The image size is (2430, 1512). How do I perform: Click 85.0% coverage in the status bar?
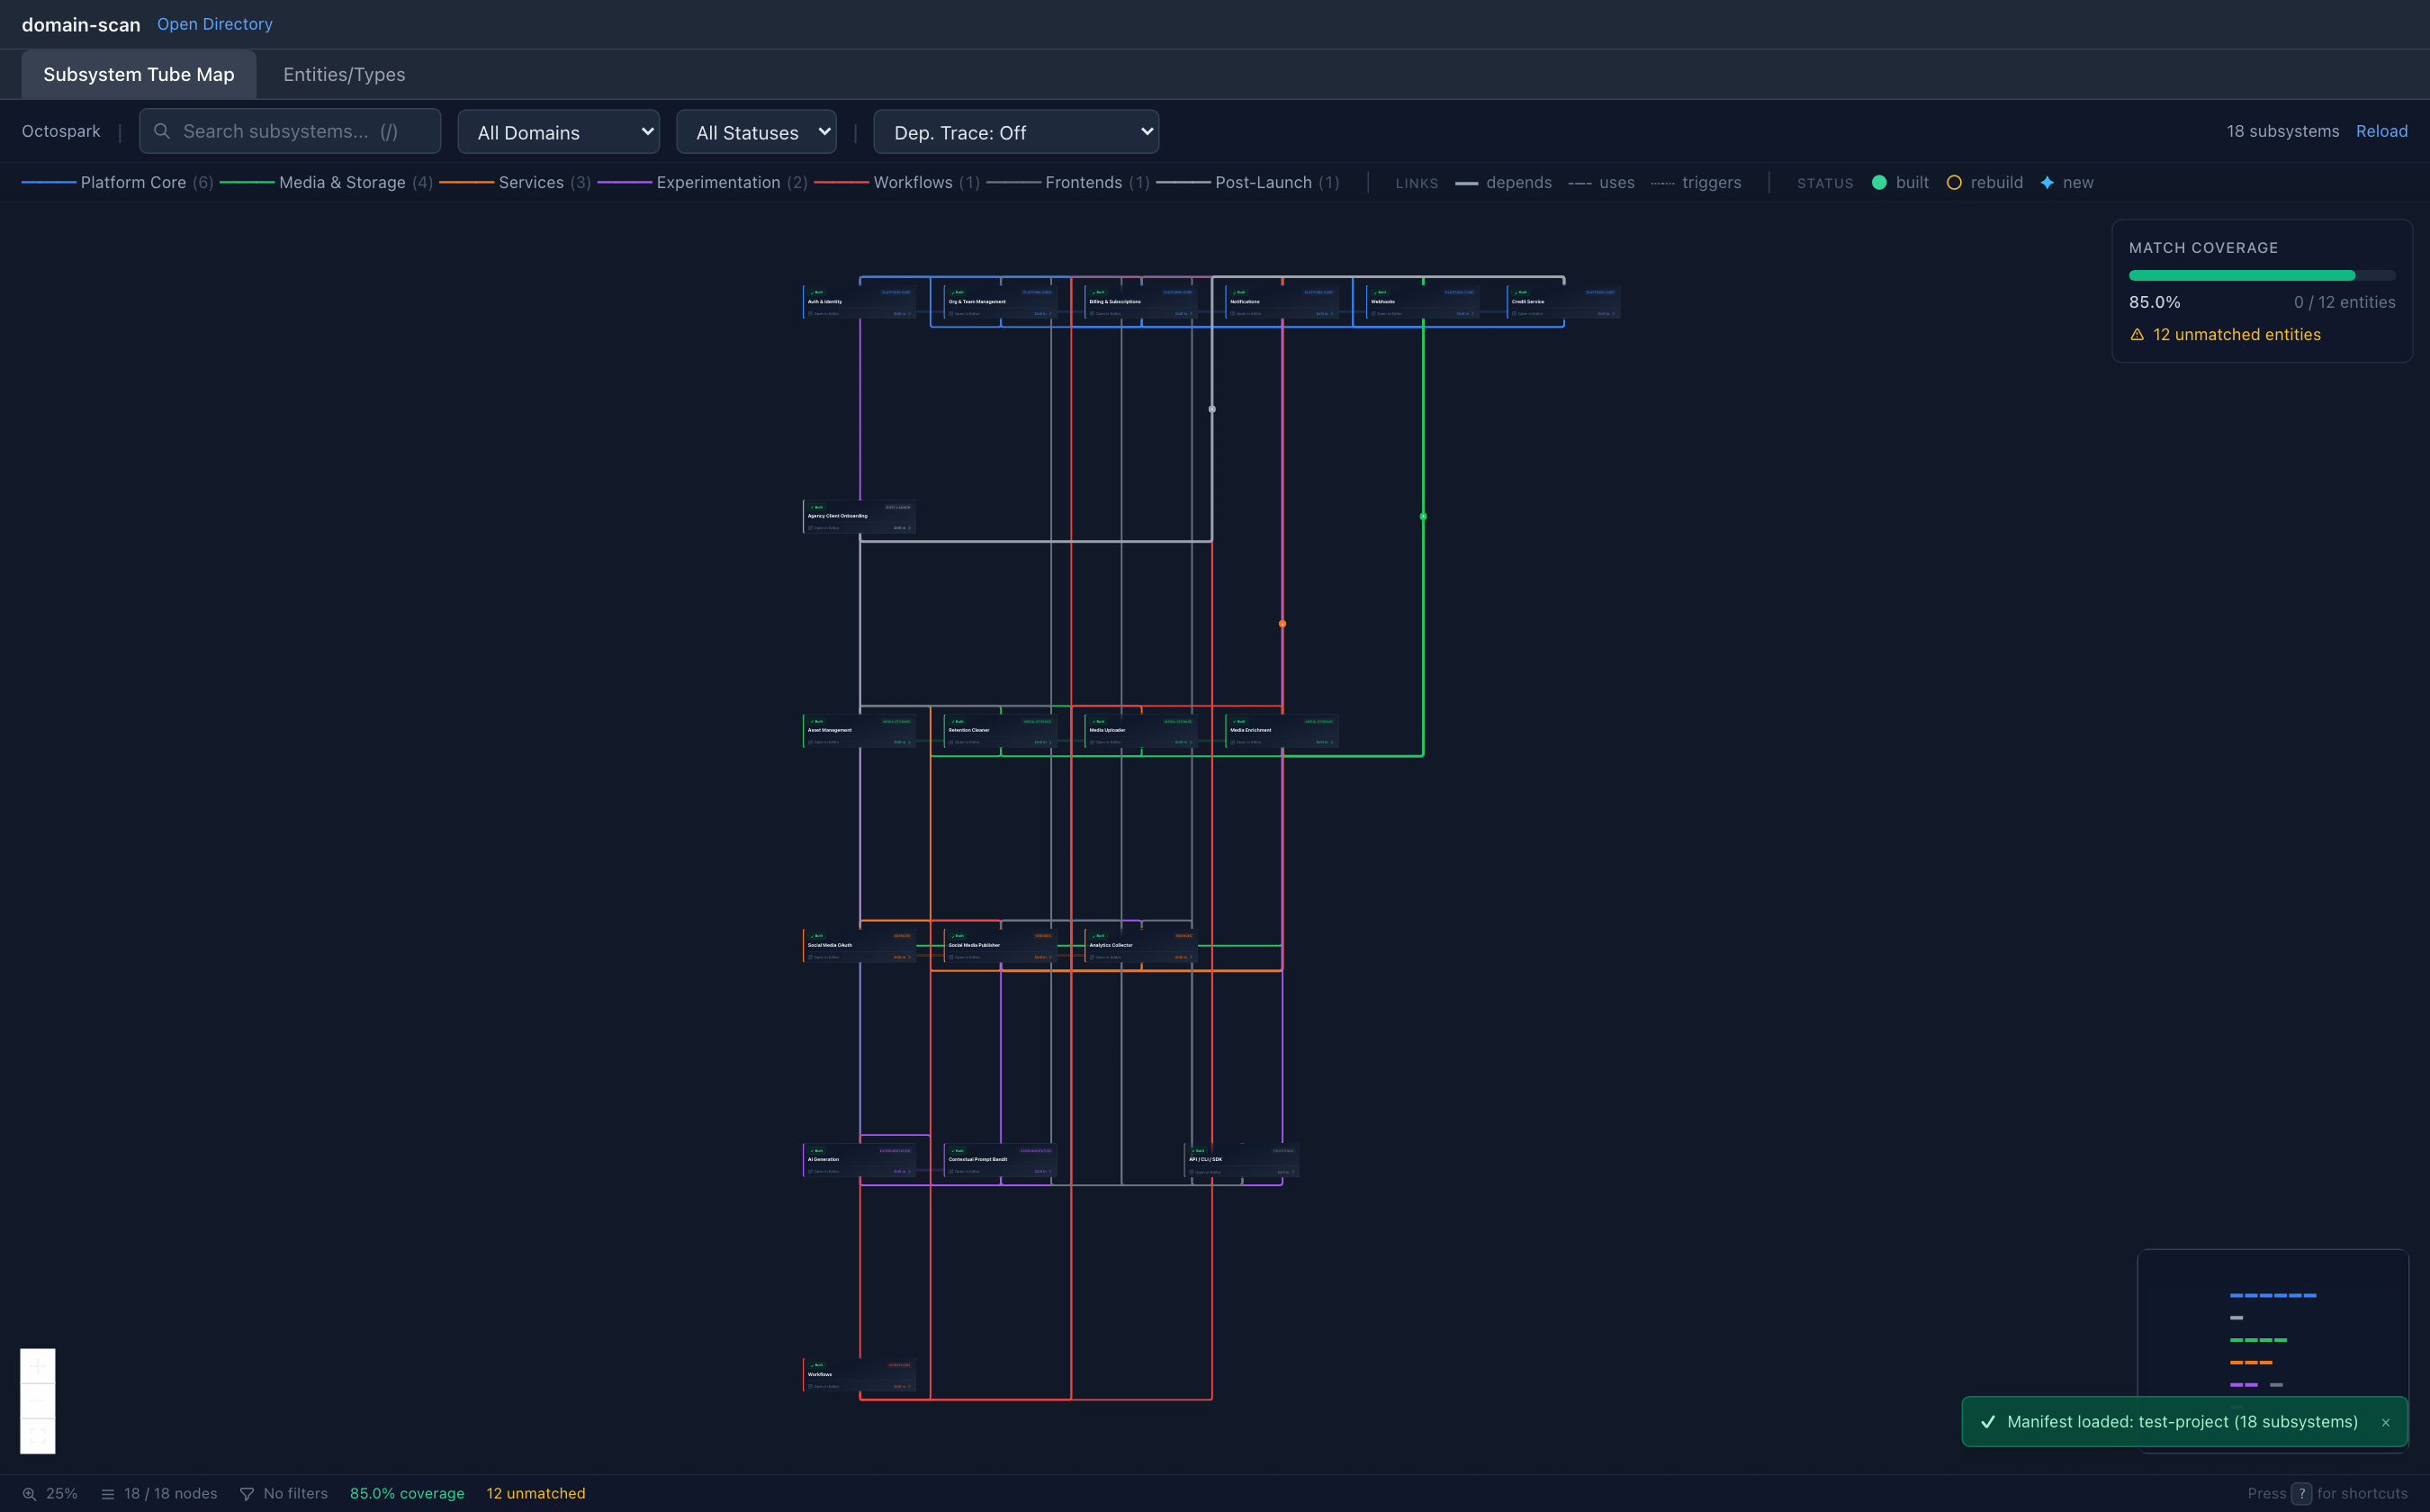tap(407, 1494)
